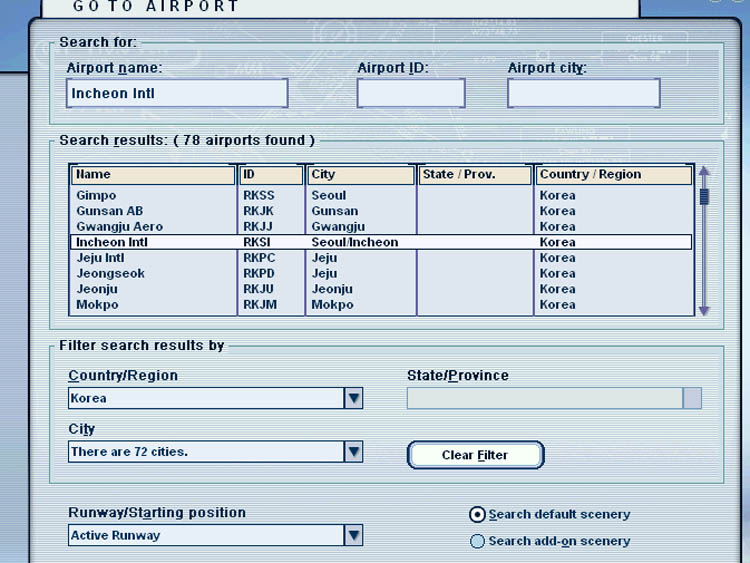Click the Country / Region column header
This screenshot has width=750, height=563.
pos(613,175)
